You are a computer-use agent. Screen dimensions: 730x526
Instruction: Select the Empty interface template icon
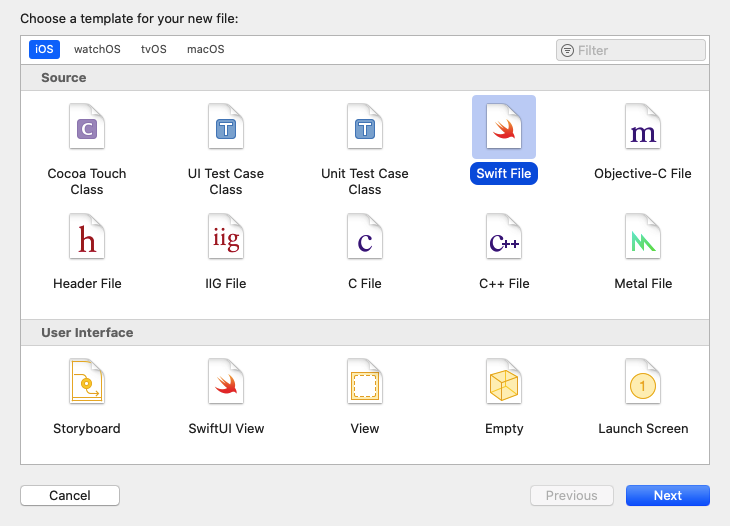(504, 382)
